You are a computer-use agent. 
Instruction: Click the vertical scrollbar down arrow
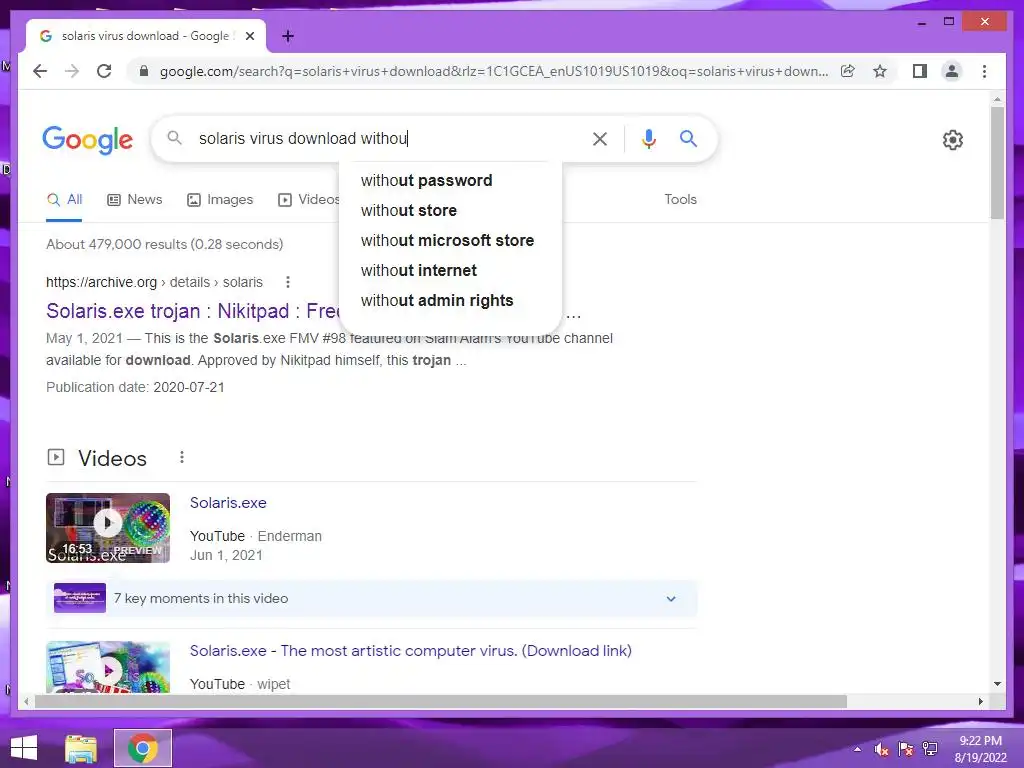(997, 684)
